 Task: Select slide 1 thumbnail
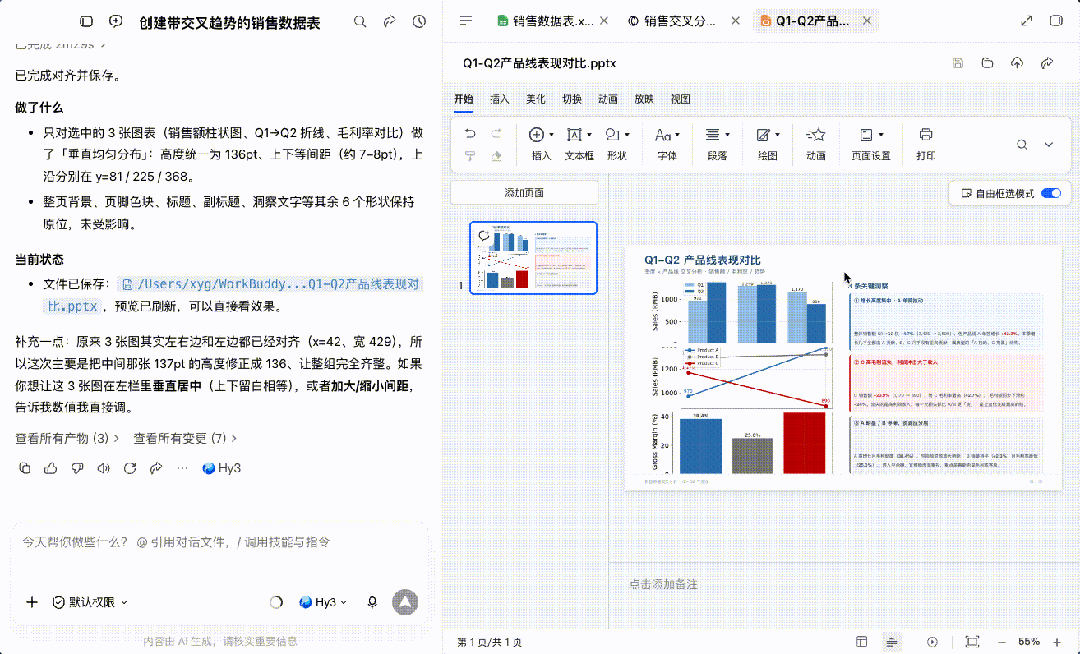[x=533, y=257]
